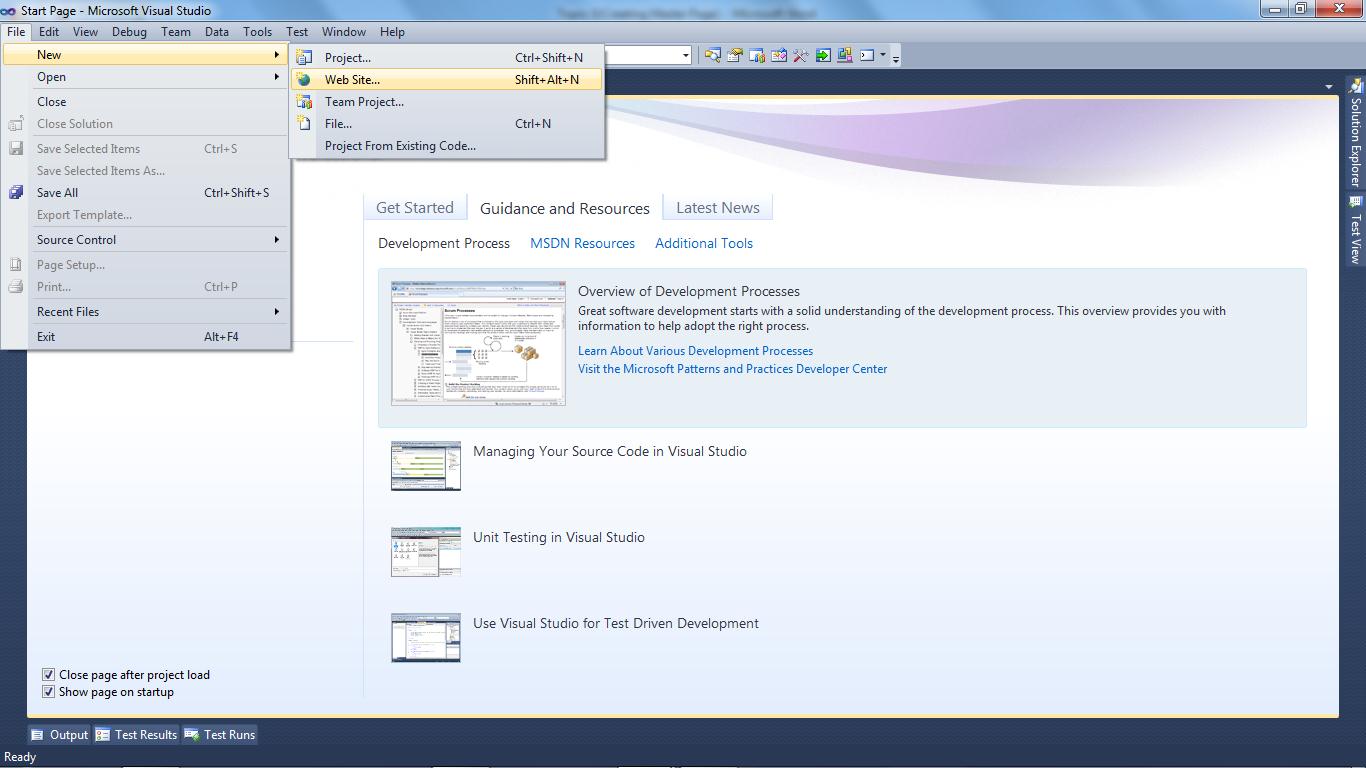Open the Edit menu

(49, 32)
